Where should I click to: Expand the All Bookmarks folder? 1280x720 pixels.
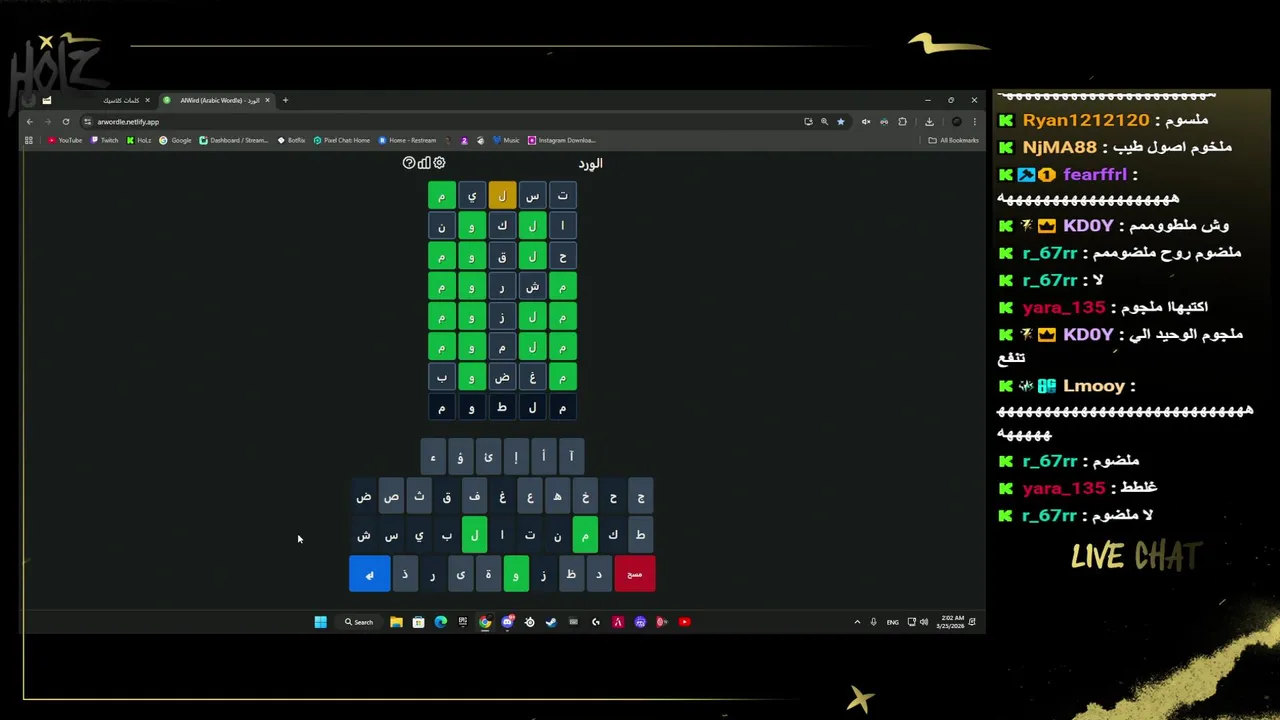pyautogui.click(x=953, y=140)
